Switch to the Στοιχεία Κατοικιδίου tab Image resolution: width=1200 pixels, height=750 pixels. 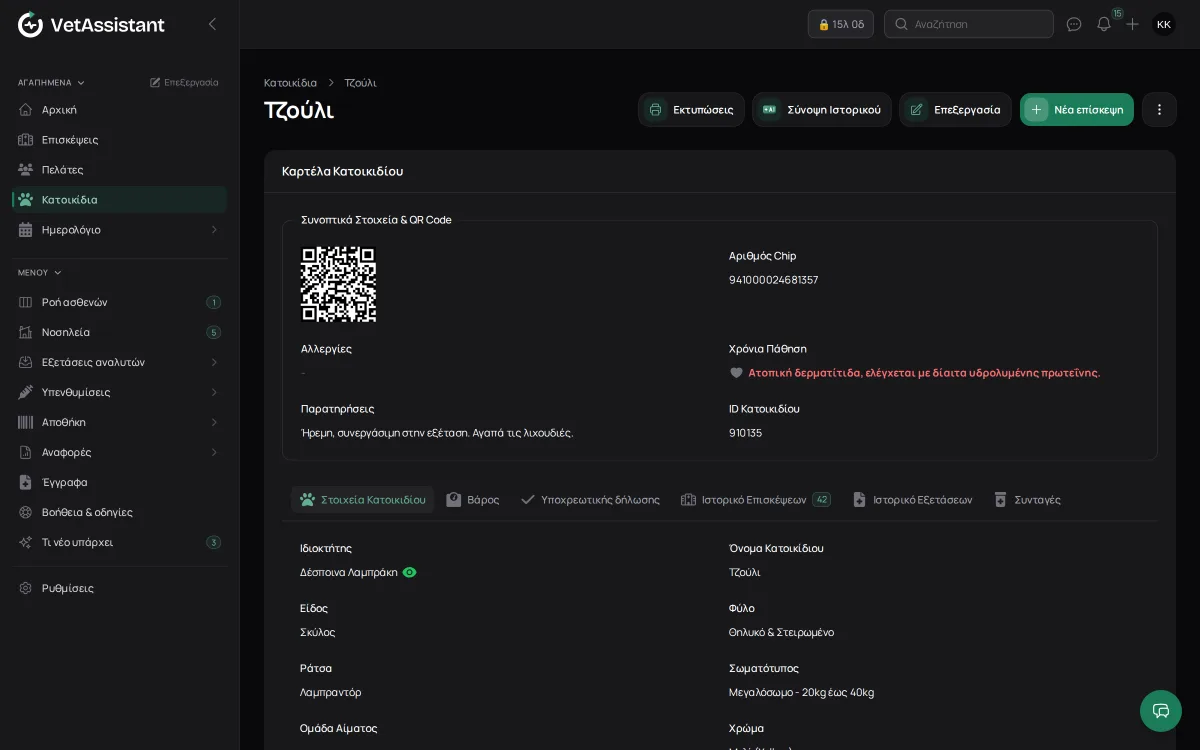click(x=362, y=499)
